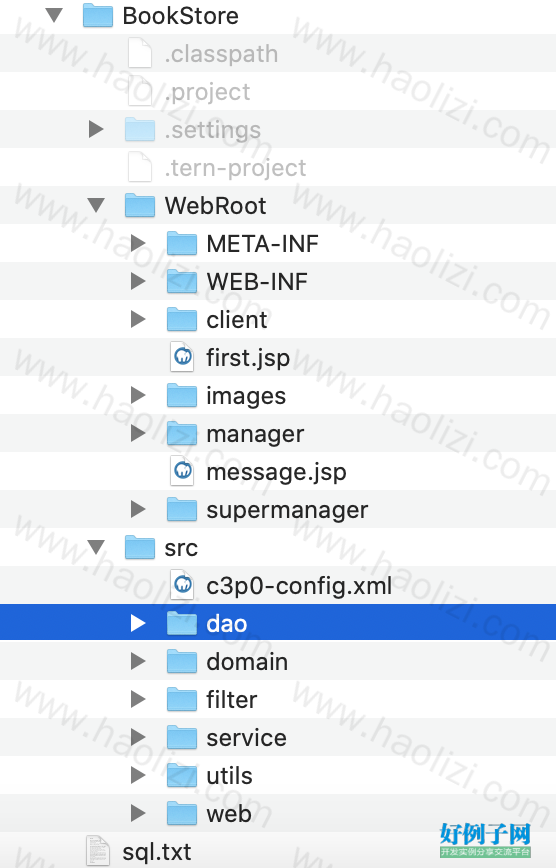Select the .project file name
Screen dimensions: 556x868
208,92
